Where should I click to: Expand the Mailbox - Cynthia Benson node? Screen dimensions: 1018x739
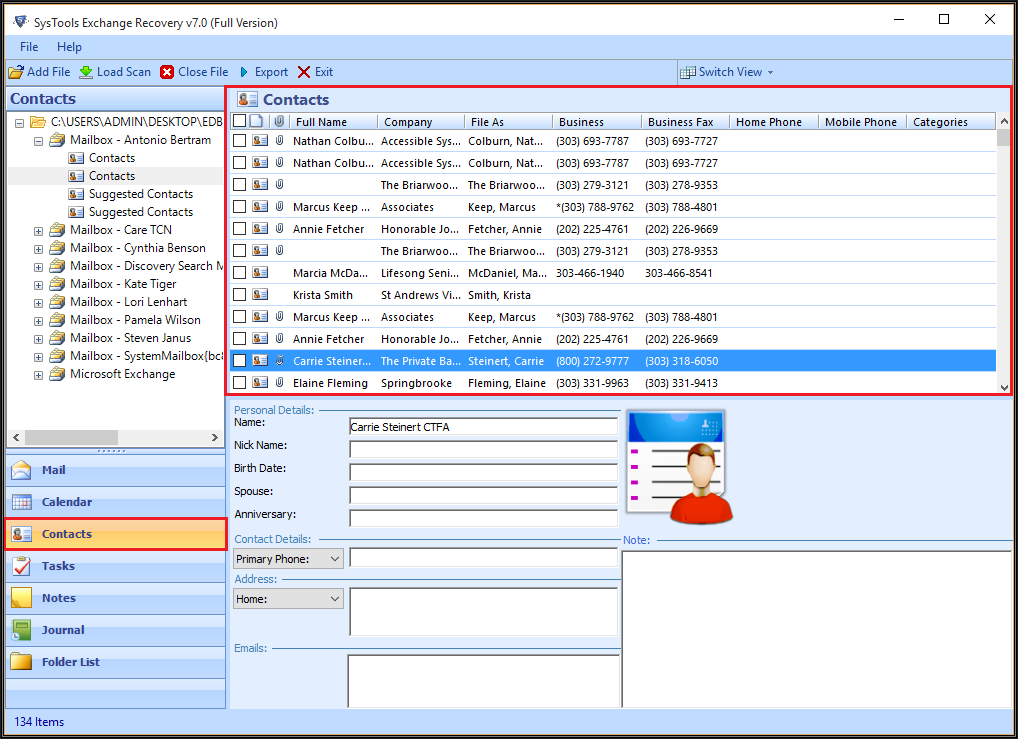[x=38, y=249]
